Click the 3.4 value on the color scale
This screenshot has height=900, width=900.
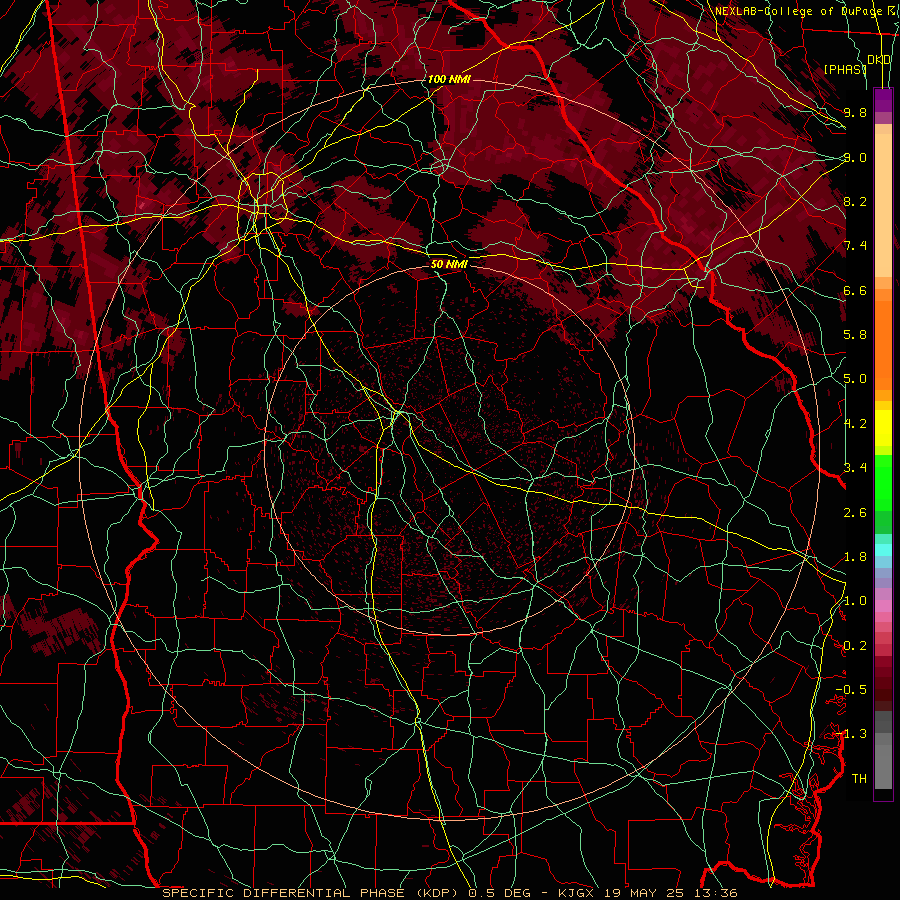point(855,468)
